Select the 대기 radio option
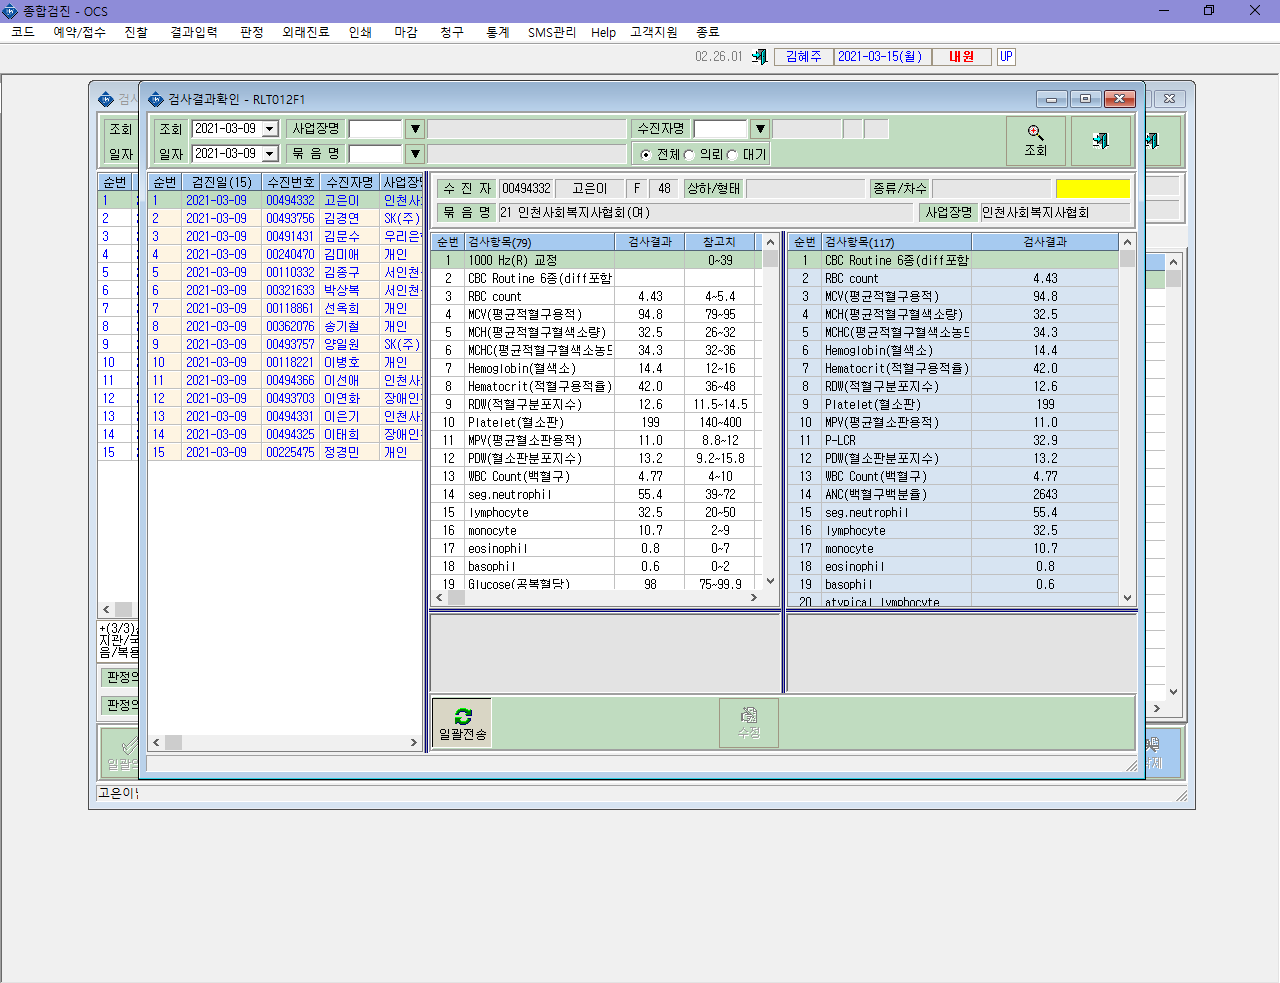Image resolution: width=1280 pixels, height=983 pixels. tap(732, 155)
